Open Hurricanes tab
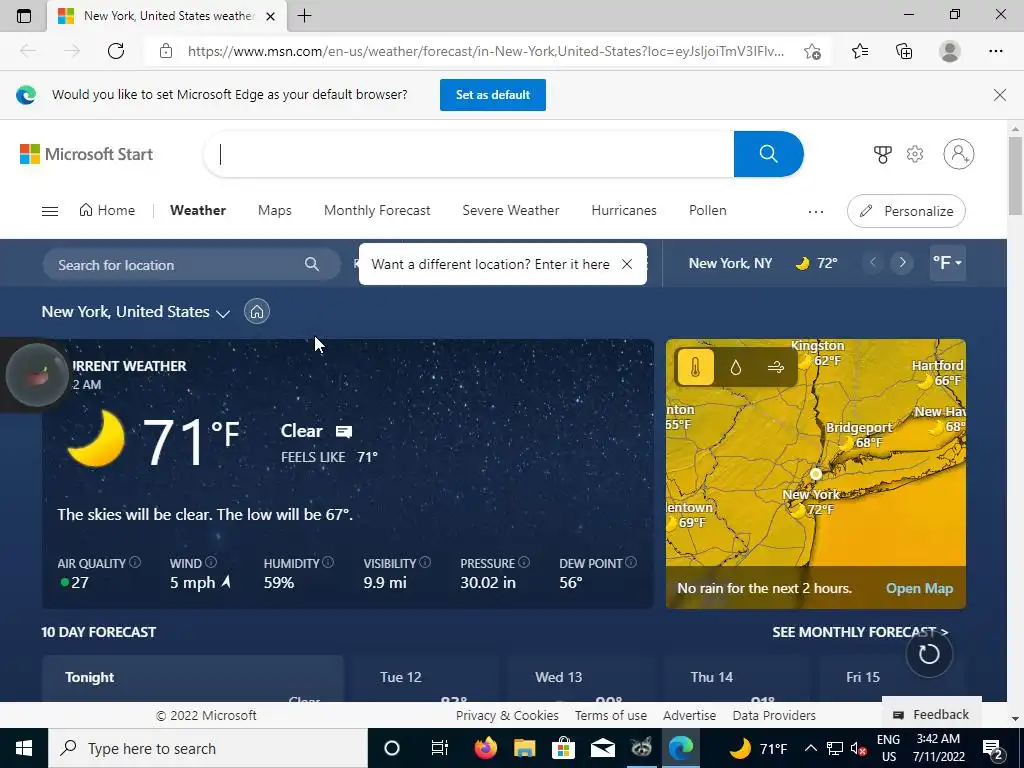 (x=624, y=210)
